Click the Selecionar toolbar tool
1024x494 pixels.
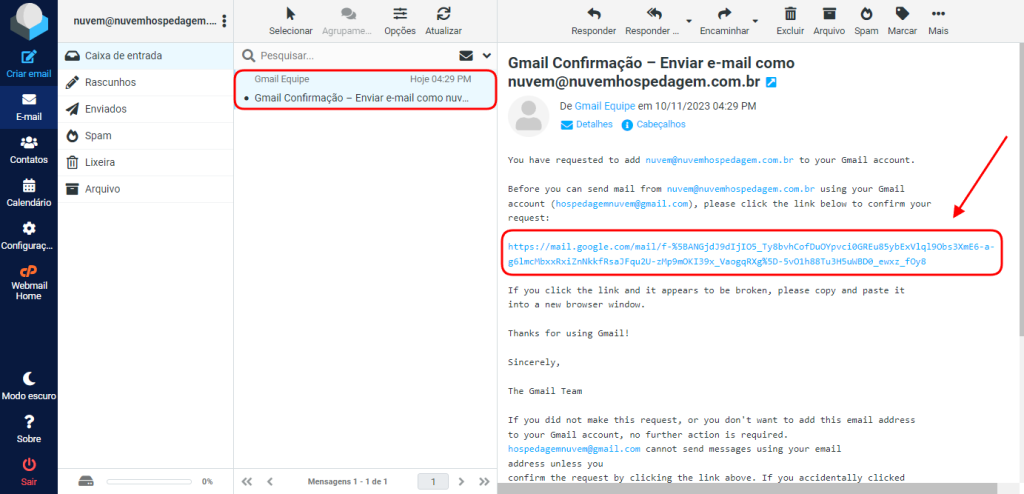[291, 21]
